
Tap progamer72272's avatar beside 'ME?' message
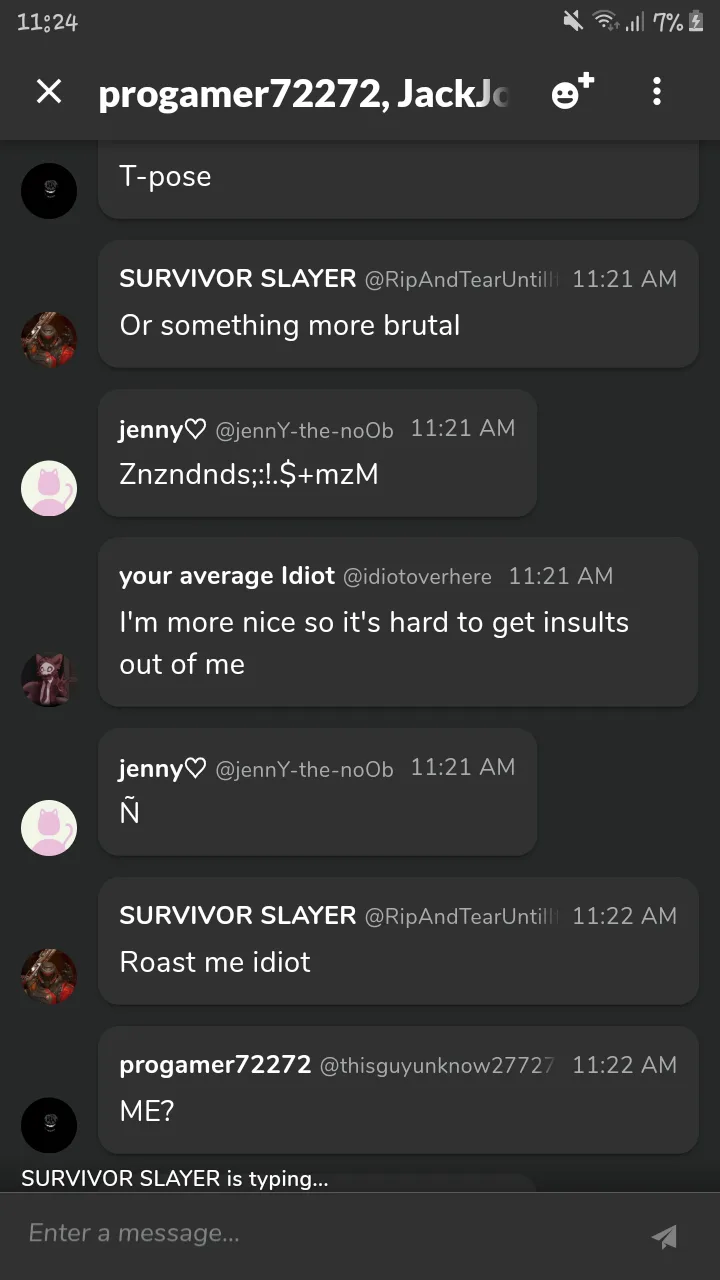[x=49, y=1125]
